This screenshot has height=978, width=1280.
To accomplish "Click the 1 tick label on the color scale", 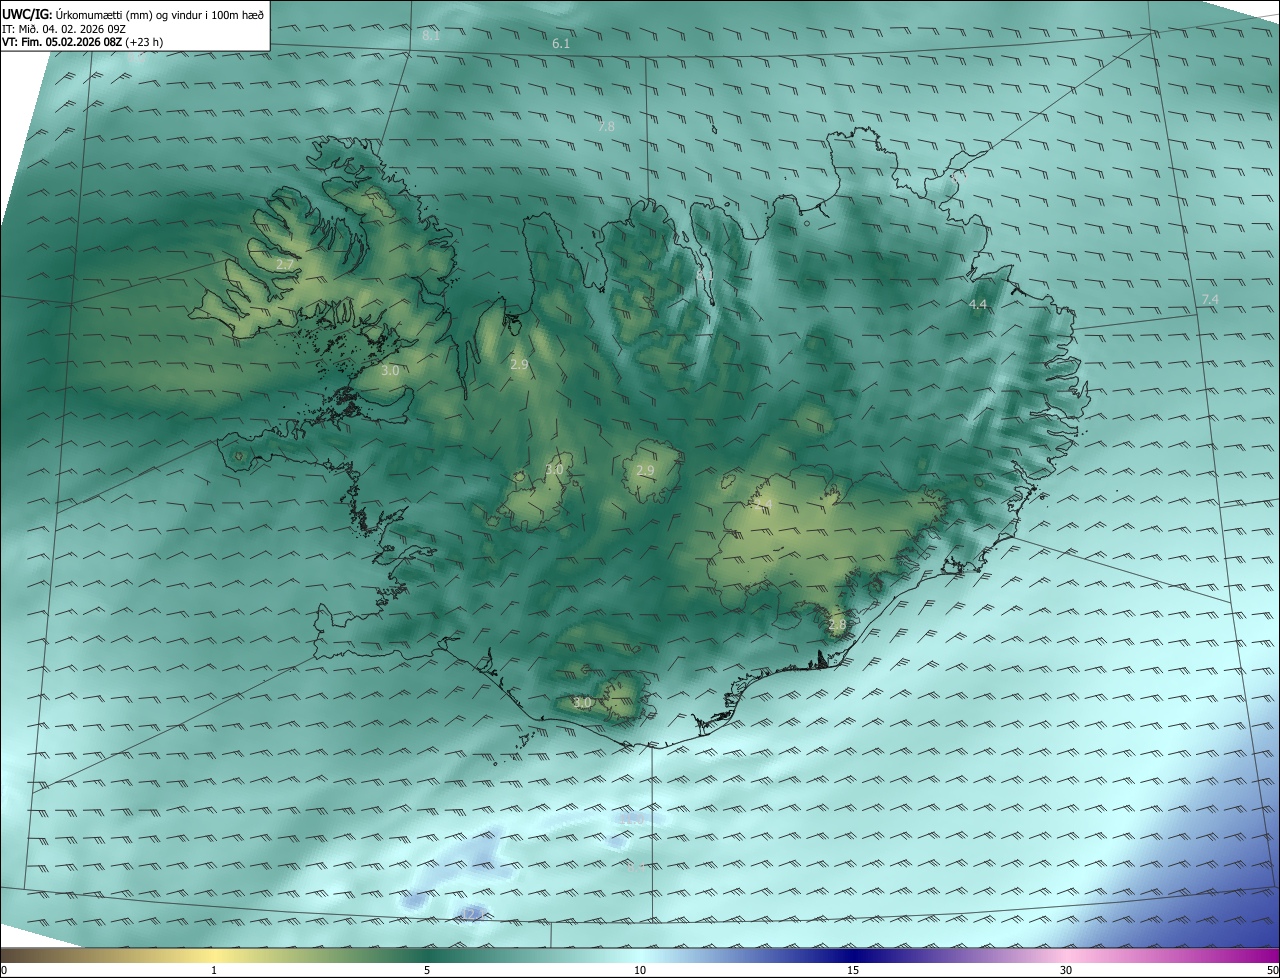I will click(214, 970).
